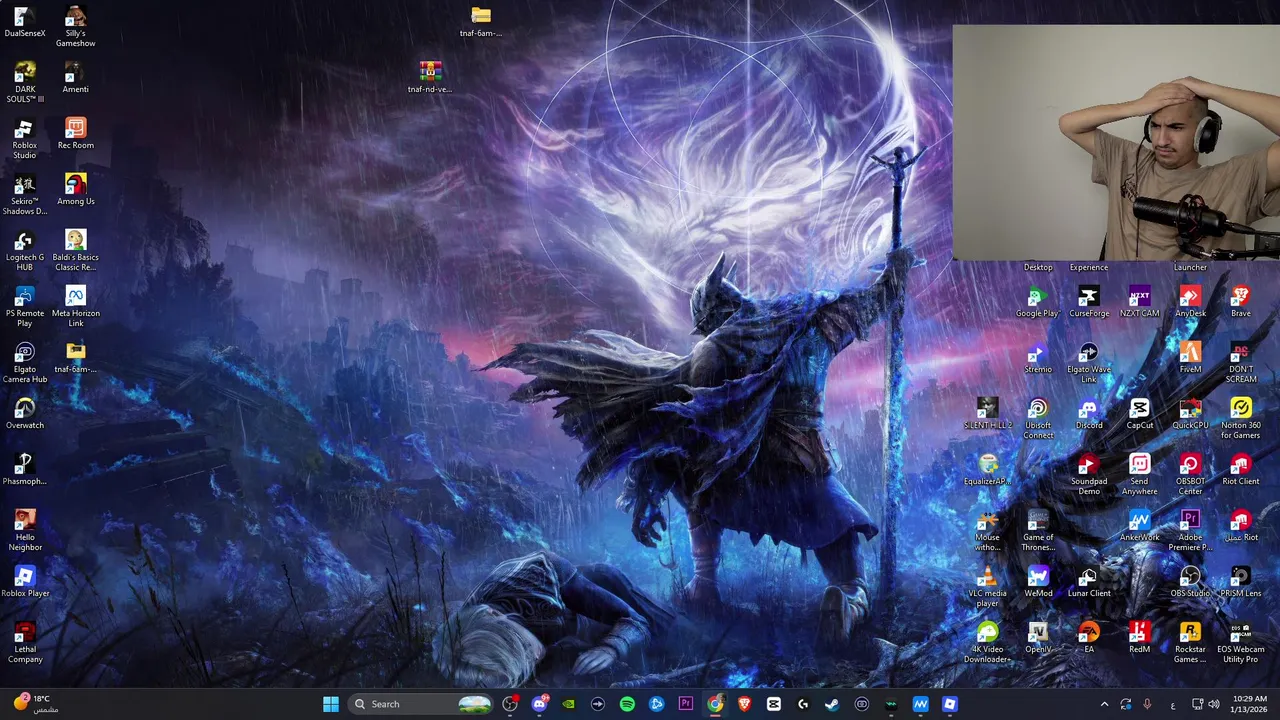Open Spotify from the taskbar
This screenshot has width=1280, height=720.
(627, 704)
